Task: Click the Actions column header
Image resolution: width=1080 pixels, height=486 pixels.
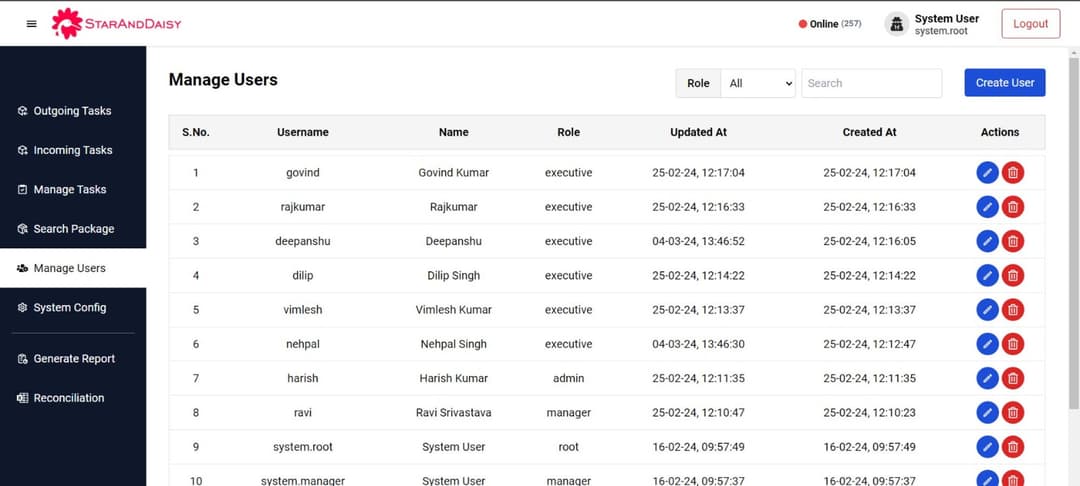Action: coord(1000,132)
